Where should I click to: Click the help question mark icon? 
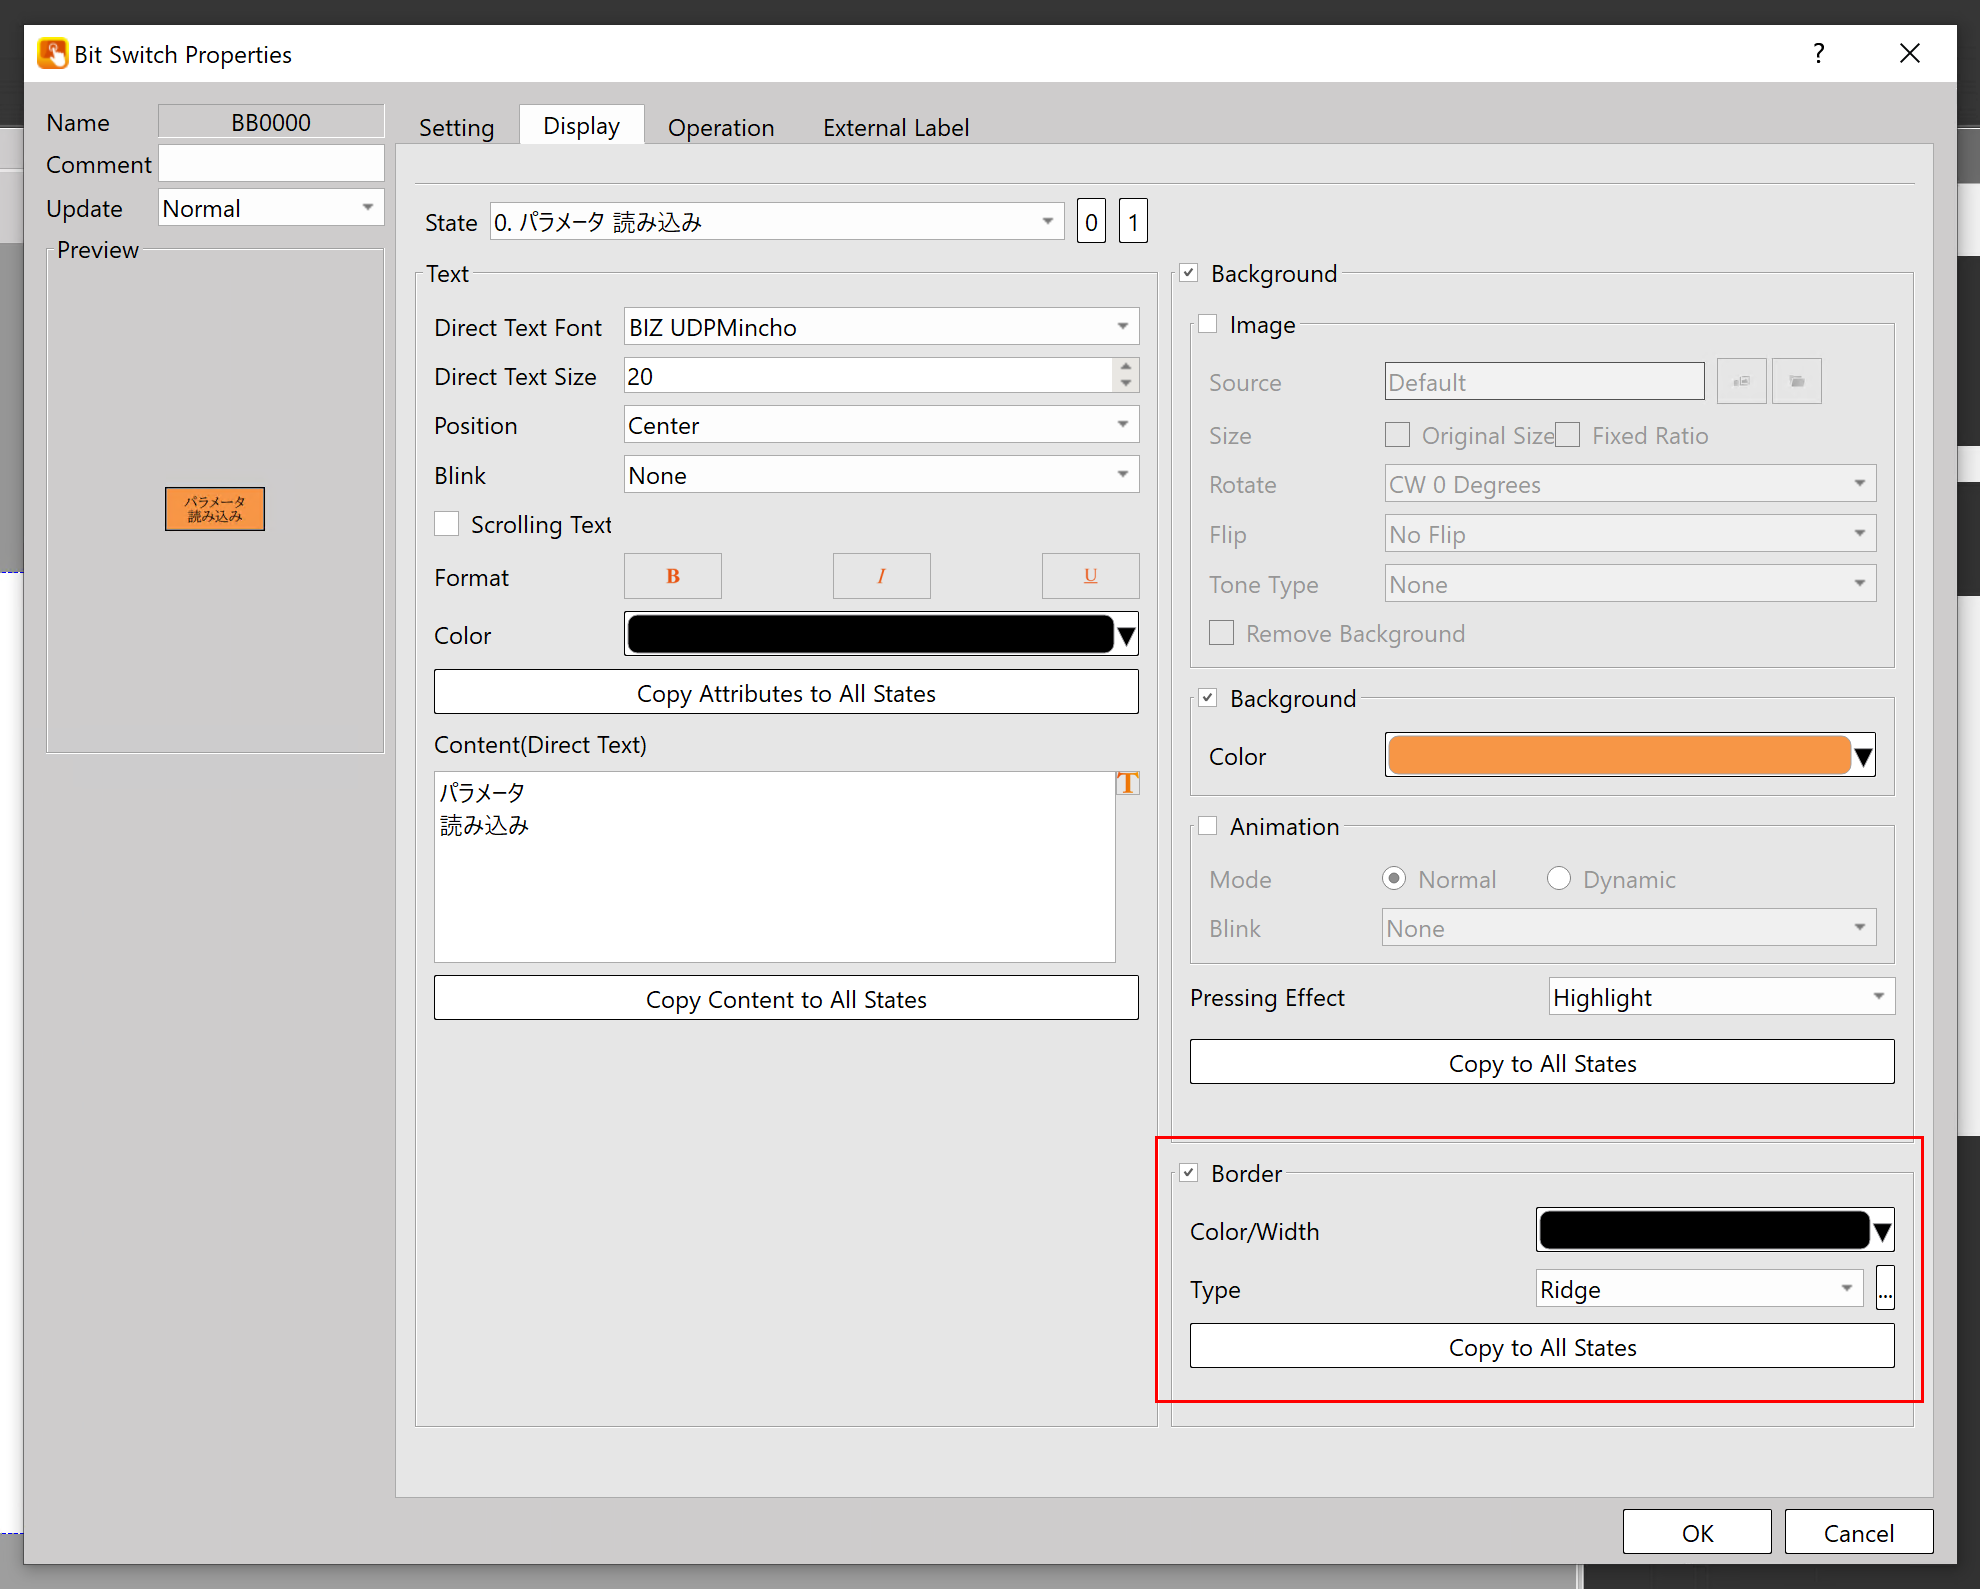pyautogui.click(x=1819, y=53)
